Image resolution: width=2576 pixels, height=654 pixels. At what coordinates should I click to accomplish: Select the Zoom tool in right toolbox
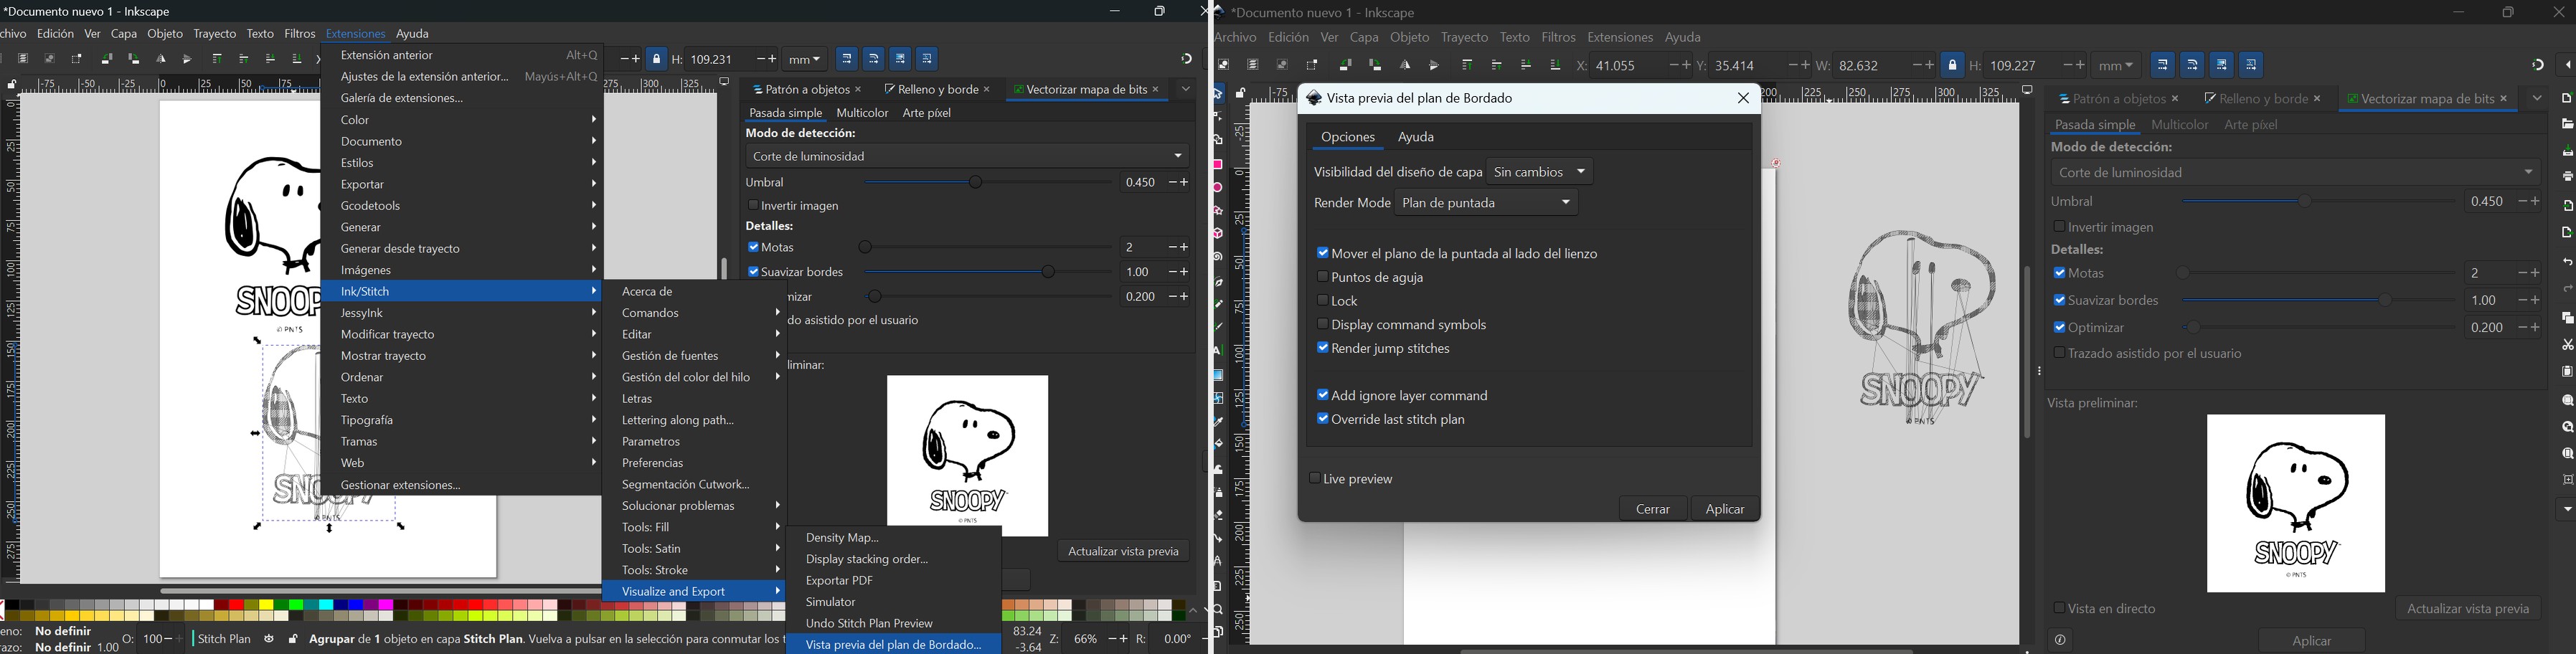pos(1218,609)
